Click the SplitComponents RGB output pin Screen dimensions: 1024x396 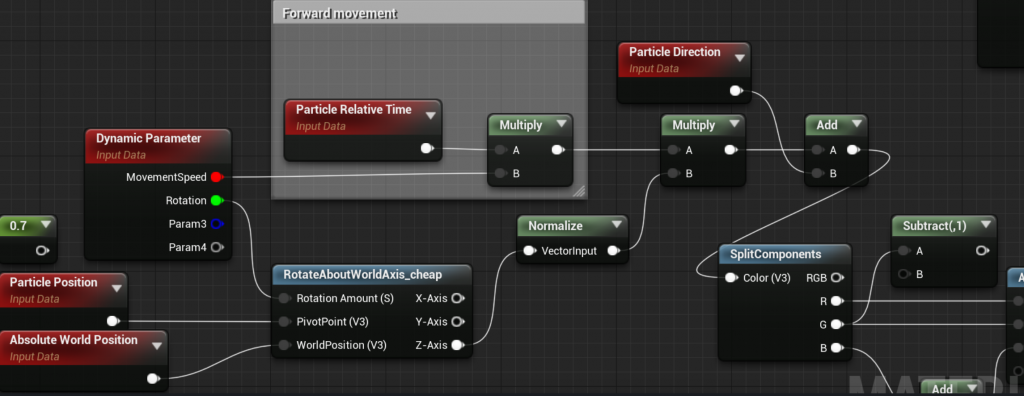(x=837, y=278)
